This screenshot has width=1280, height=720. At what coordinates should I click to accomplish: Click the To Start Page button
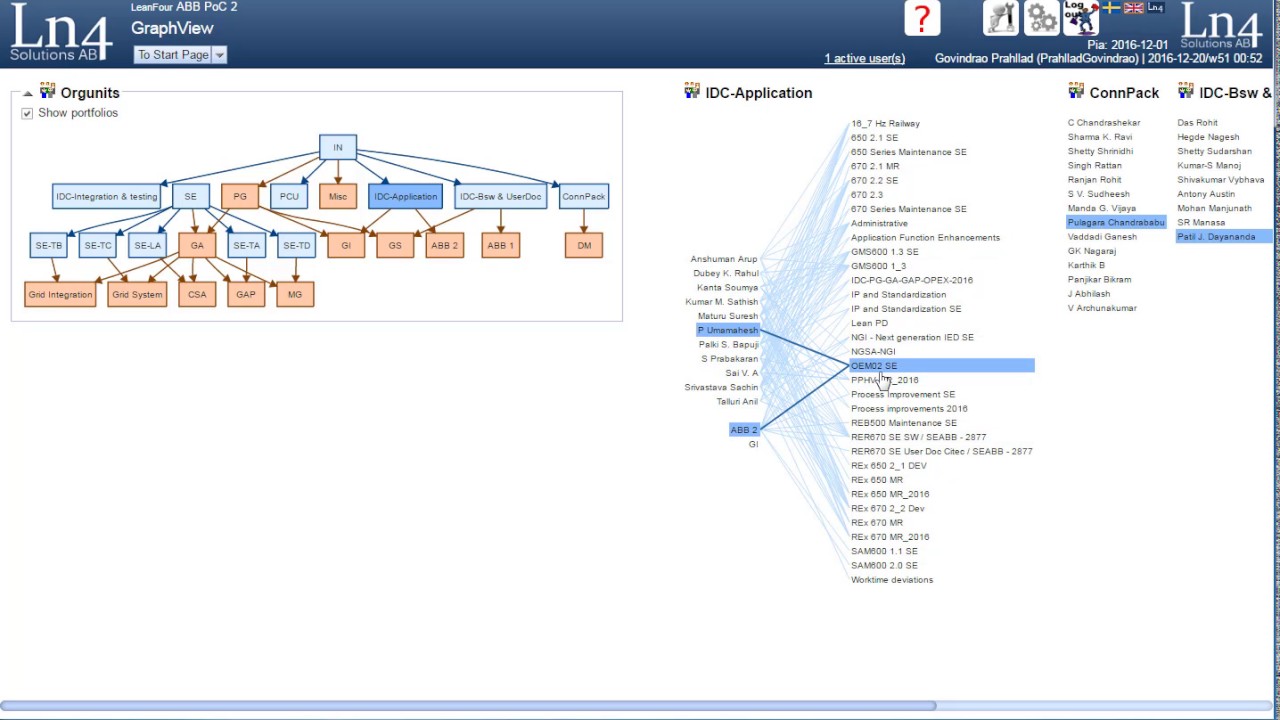173,55
